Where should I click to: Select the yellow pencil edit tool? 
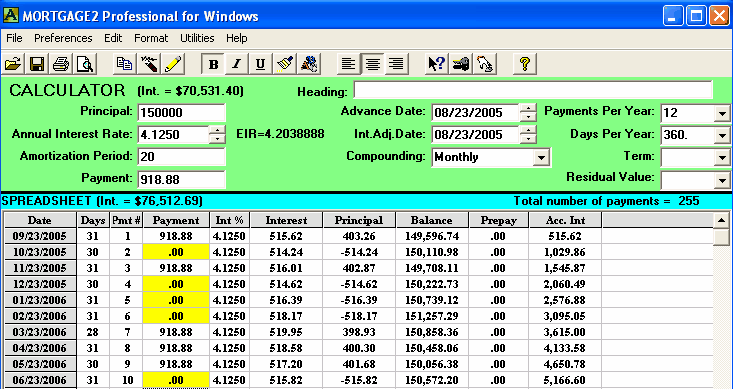pos(173,64)
